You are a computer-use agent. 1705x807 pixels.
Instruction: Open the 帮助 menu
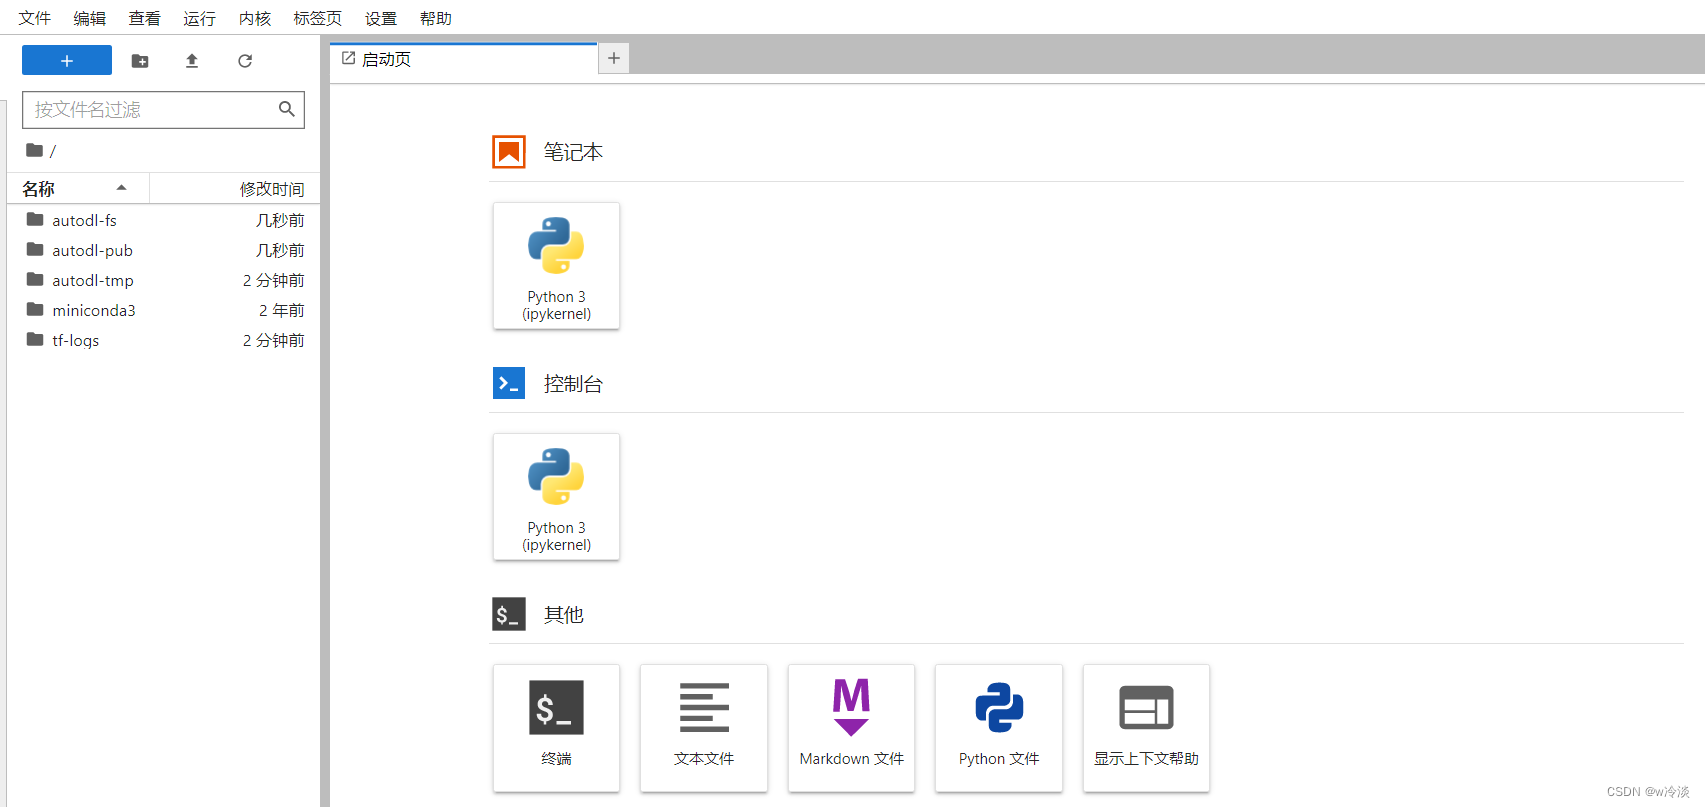click(436, 18)
